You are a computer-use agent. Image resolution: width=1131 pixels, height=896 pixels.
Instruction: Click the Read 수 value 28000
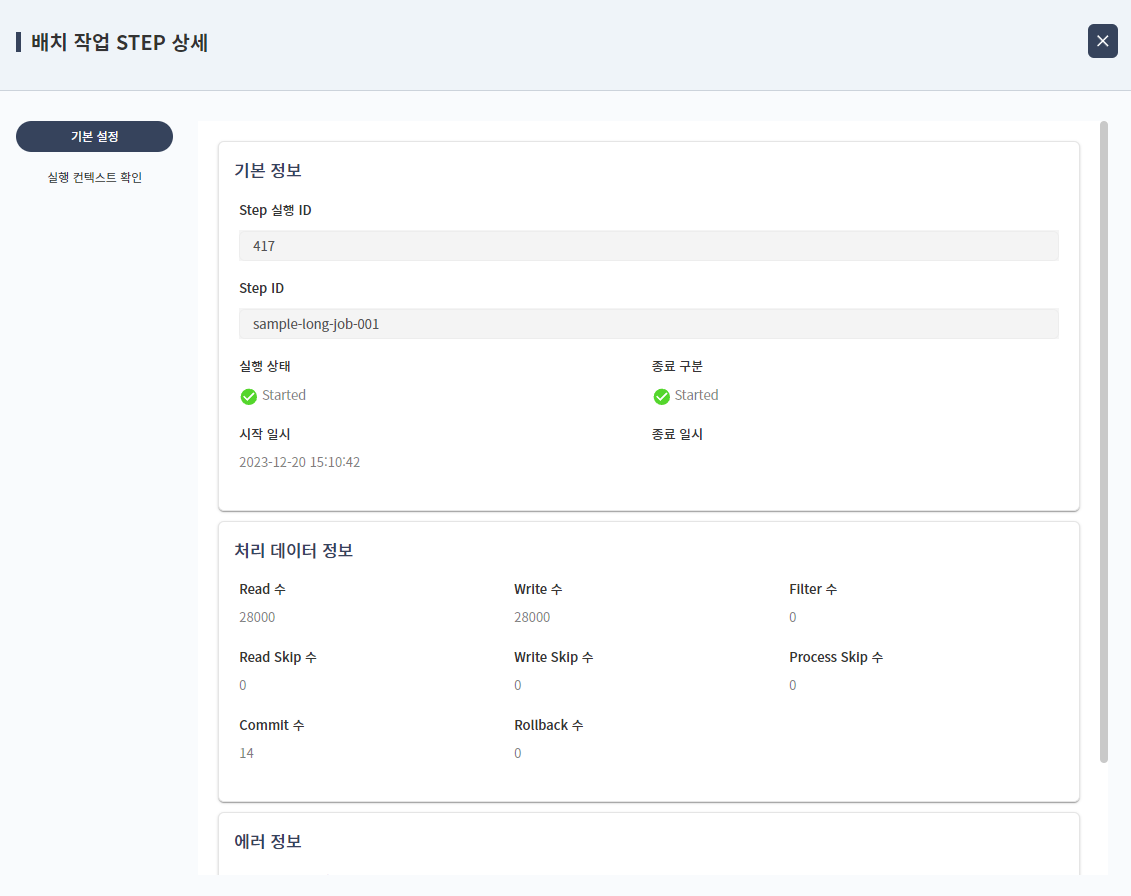tap(257, 617)
